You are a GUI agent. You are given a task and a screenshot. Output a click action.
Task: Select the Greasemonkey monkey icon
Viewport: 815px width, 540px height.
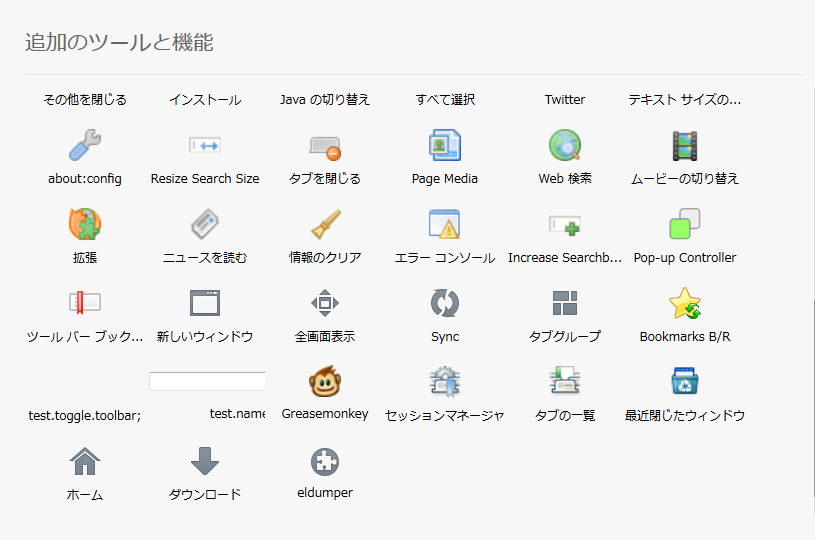click(325, 382)
